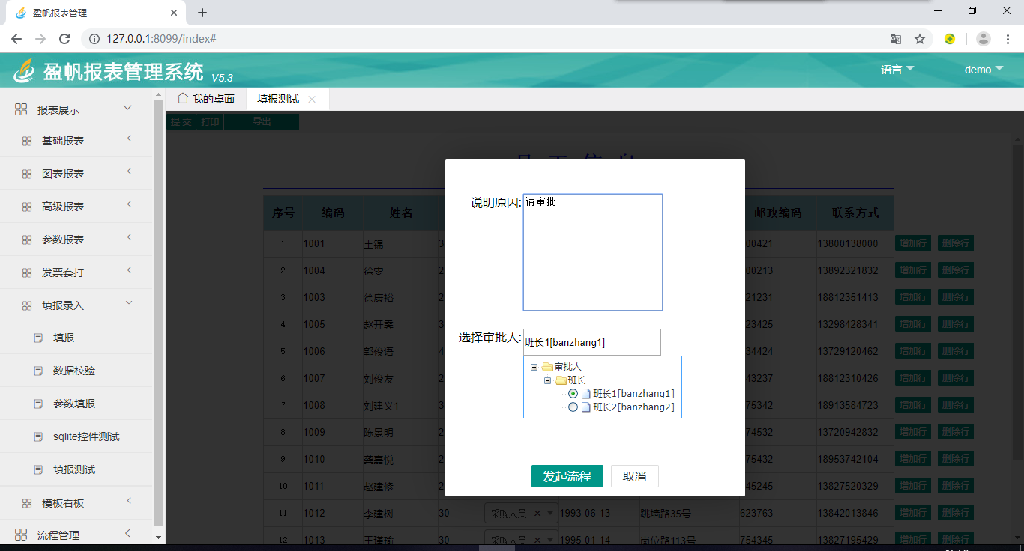Click the green 发起流程 button

566,476
